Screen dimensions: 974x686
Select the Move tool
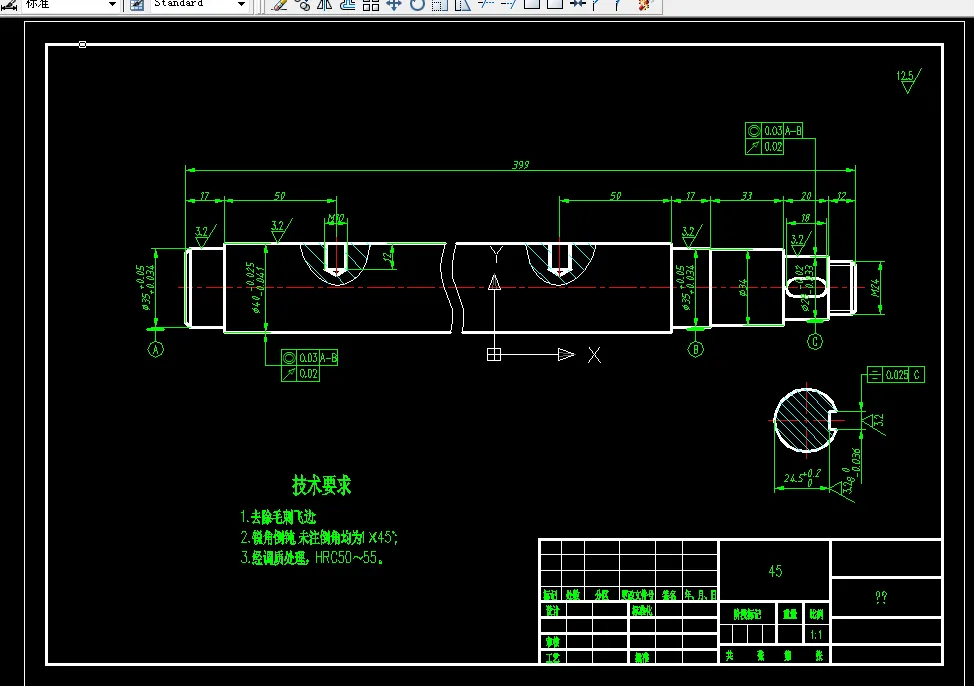(394, 5)
